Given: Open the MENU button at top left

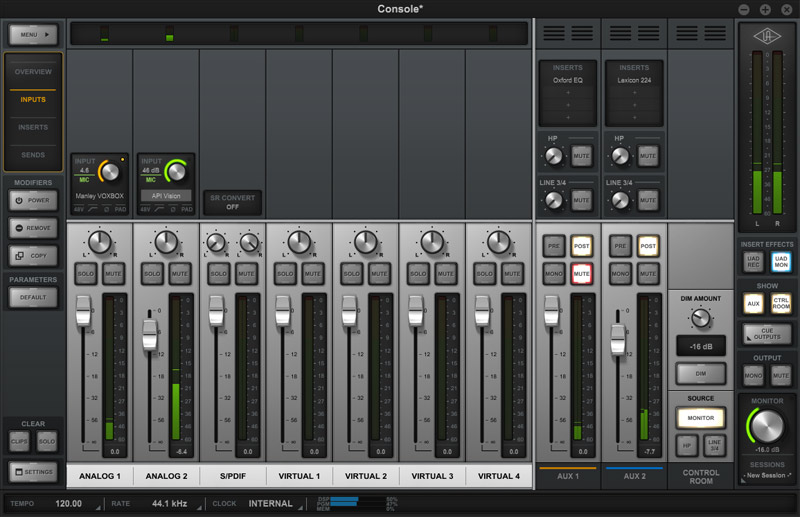Looking at the screenshot, I should tap(33, 35).
